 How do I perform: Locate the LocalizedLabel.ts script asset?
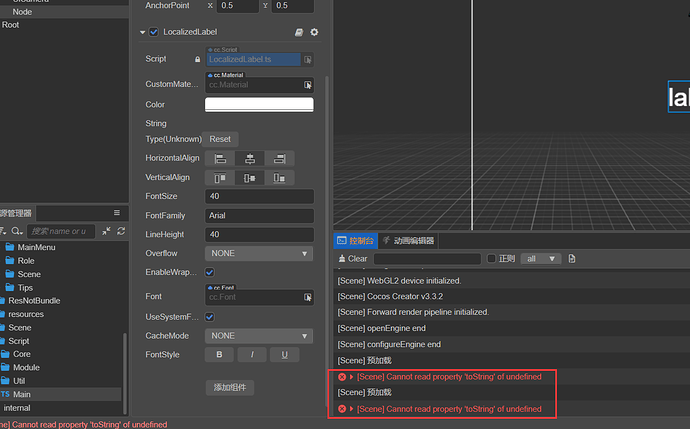tap(254, 59)
